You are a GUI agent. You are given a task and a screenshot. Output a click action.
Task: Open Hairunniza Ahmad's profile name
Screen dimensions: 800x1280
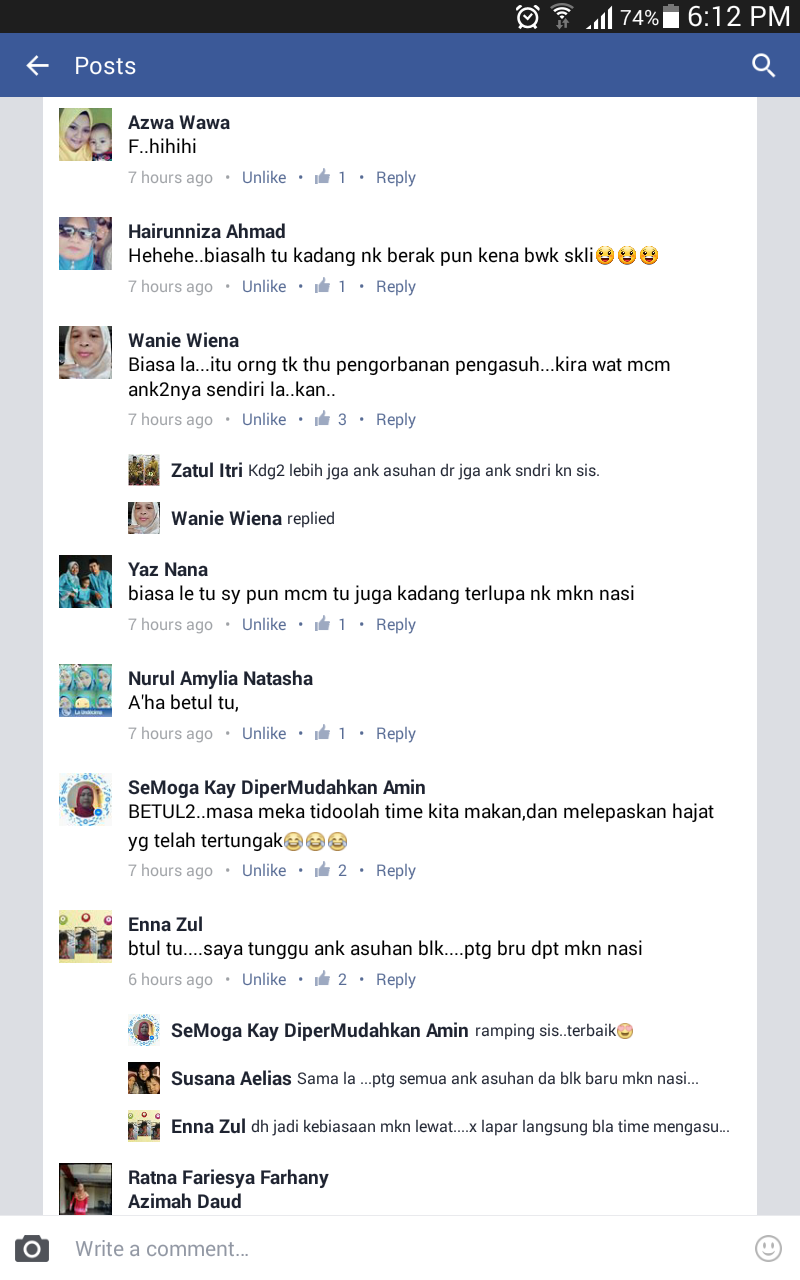(x=207, y=231)
